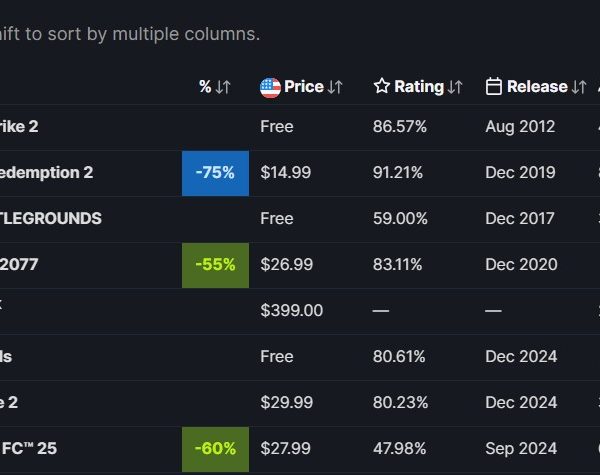The height and width of the screenshot is (475, 600).
Task: Select the $399.00 price cell
Action: click(x=292, y=310)
